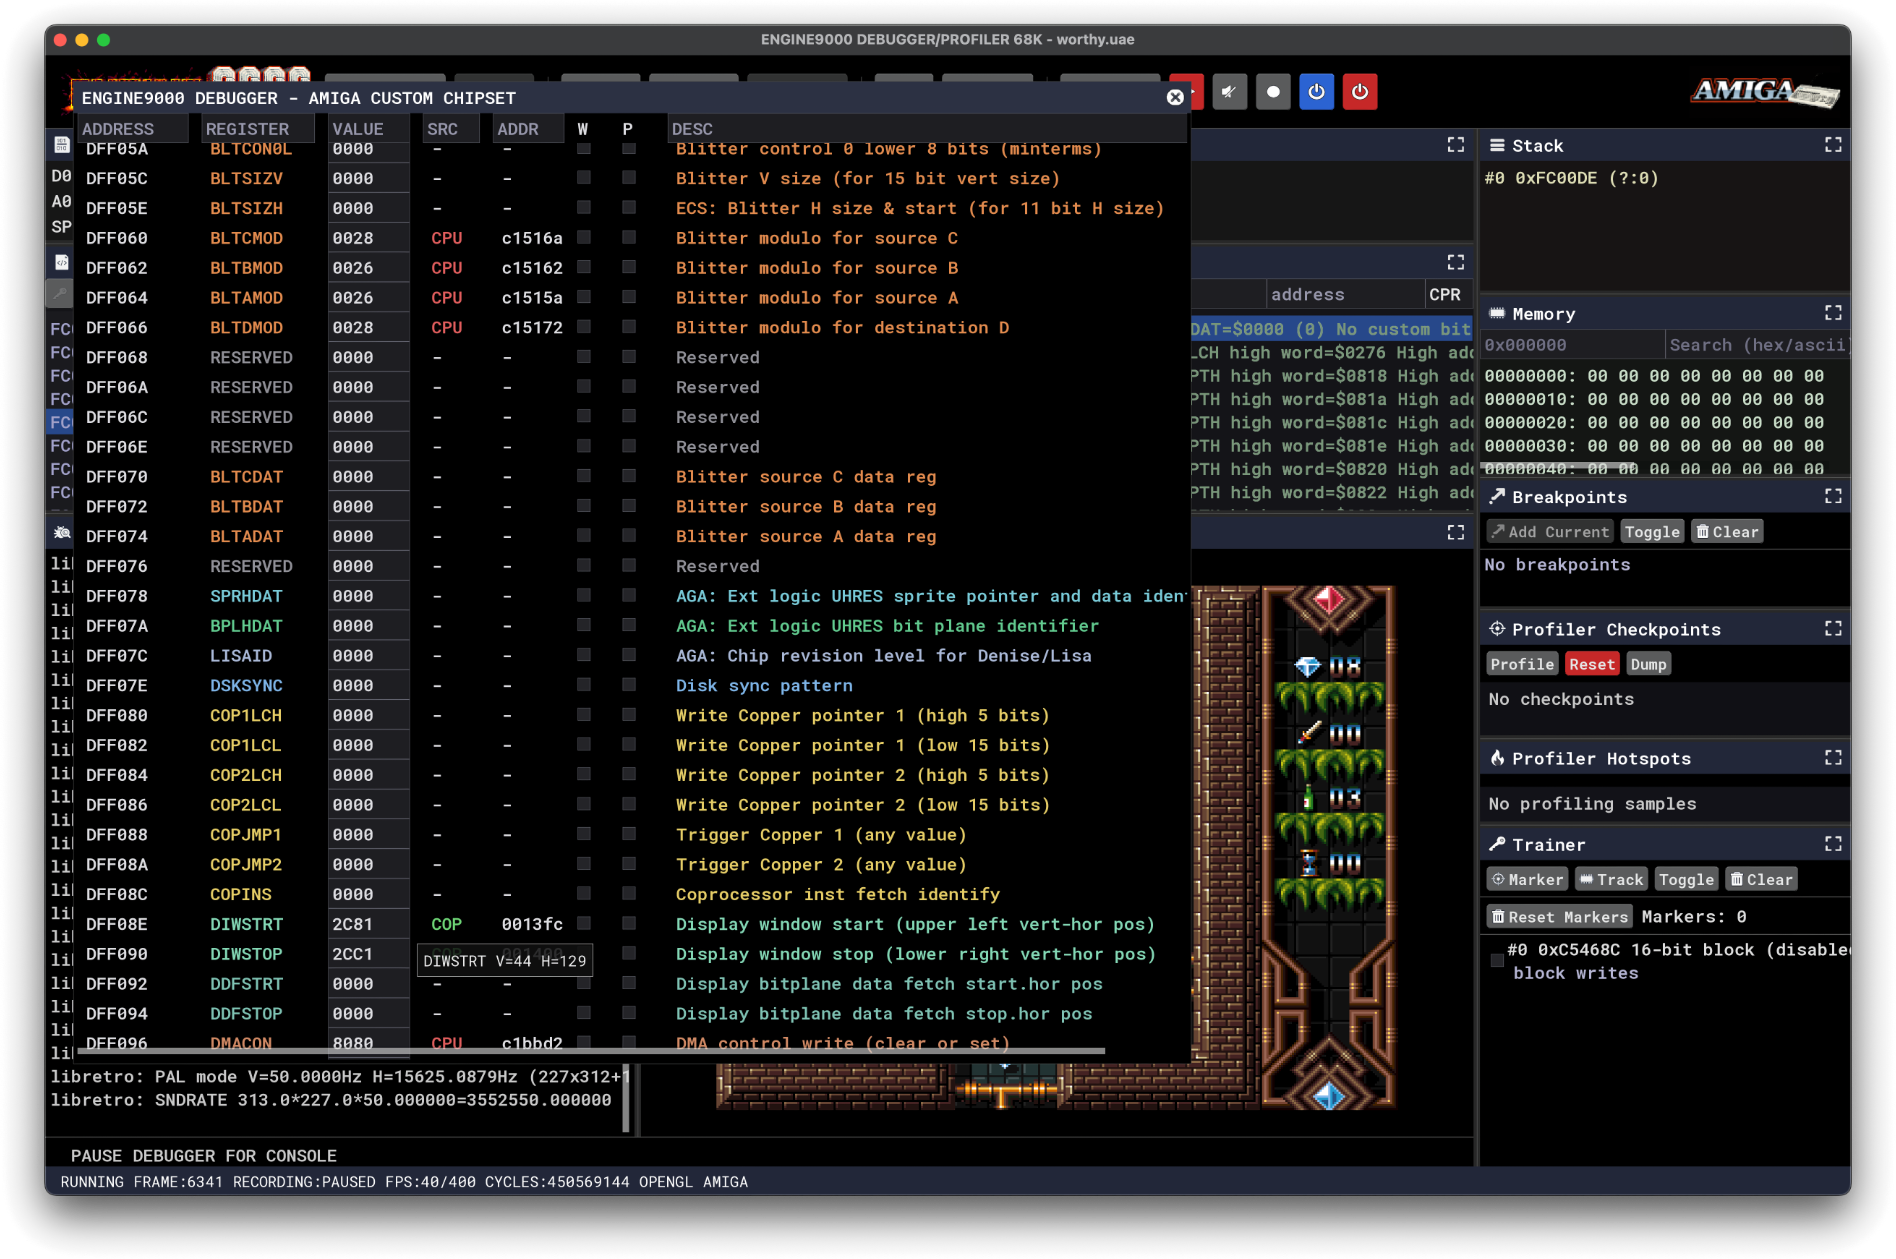Click the red Reset profiler button
1896x1259 pixels.
[x=1591, y=664]
